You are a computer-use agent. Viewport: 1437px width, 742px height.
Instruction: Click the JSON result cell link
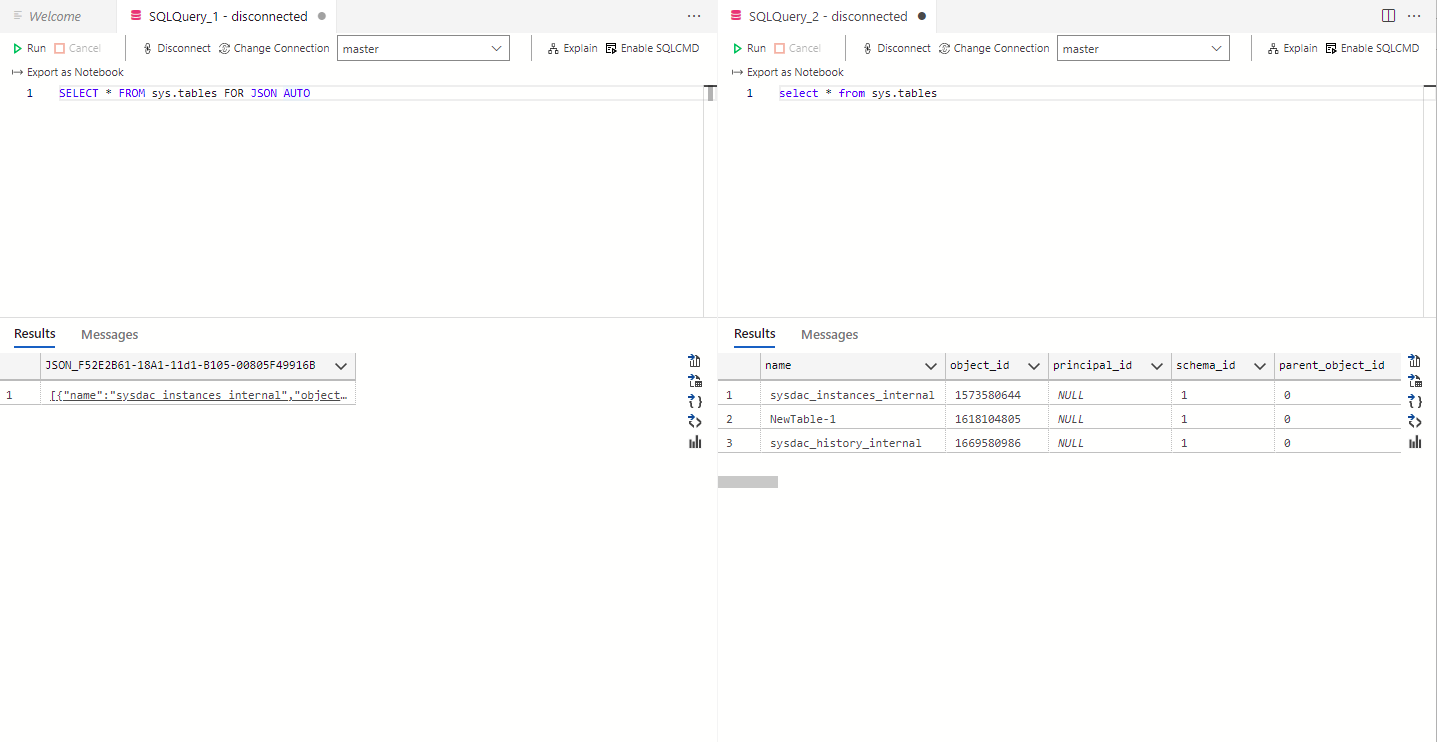[x=198, y=394]
